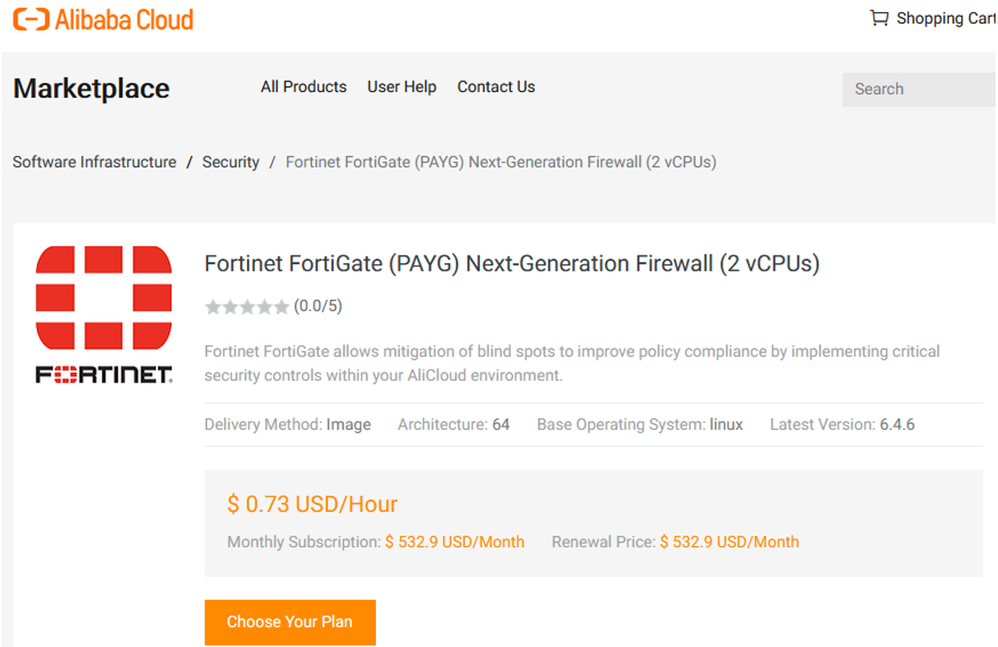
Task: Click the Monthly Subscription $532.9 price
Action: (x=454, y=542)
